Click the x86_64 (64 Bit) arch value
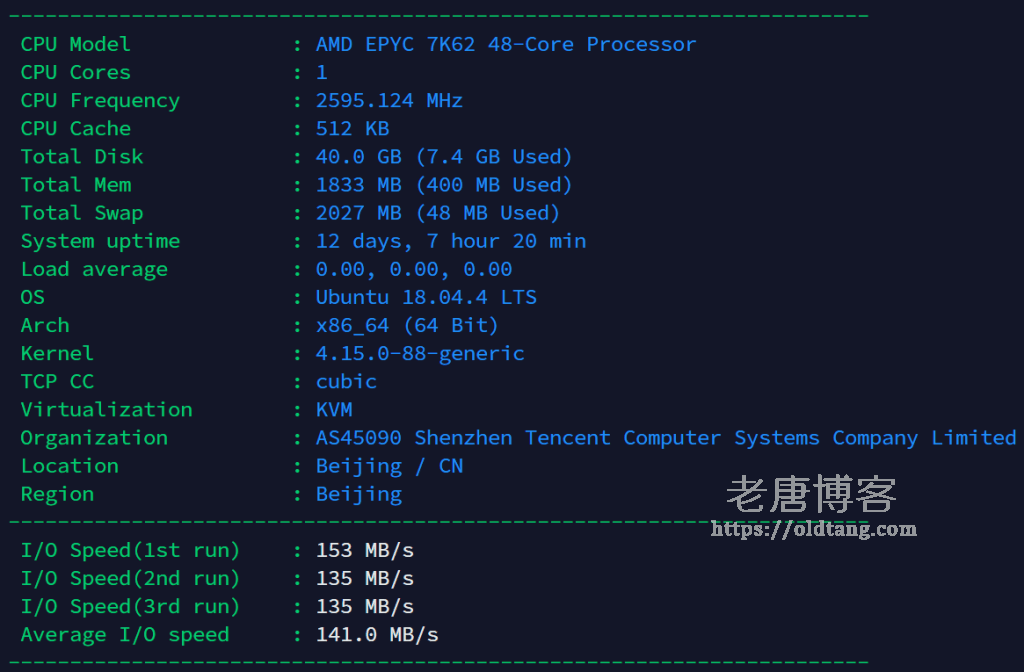 407,325
